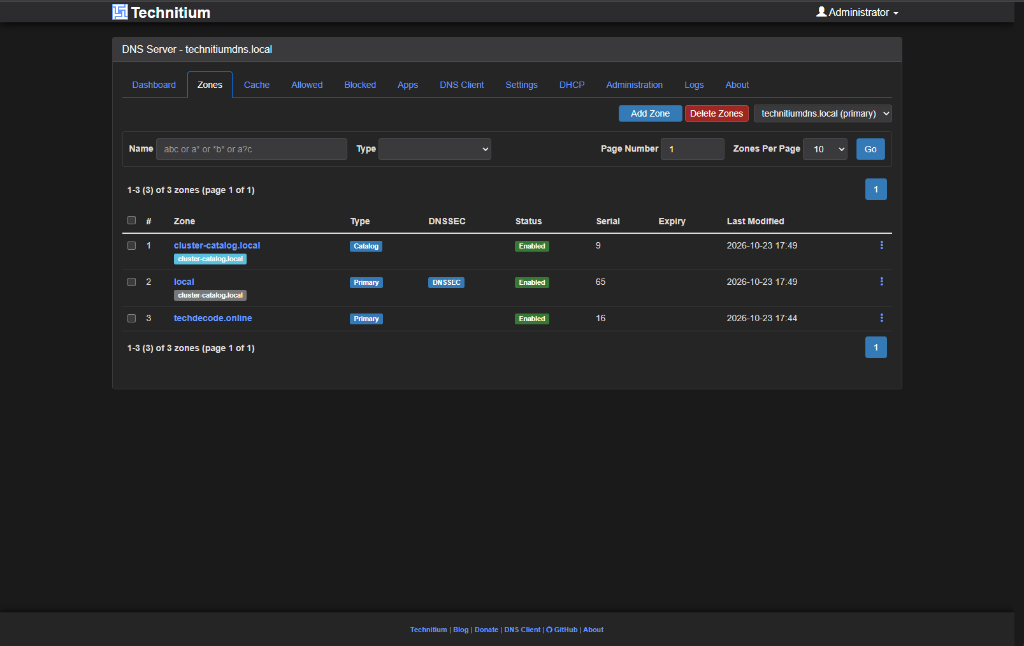The image size is (1024, 646).
Task: Switch to the DHCP tab
Action: point(571,85)
